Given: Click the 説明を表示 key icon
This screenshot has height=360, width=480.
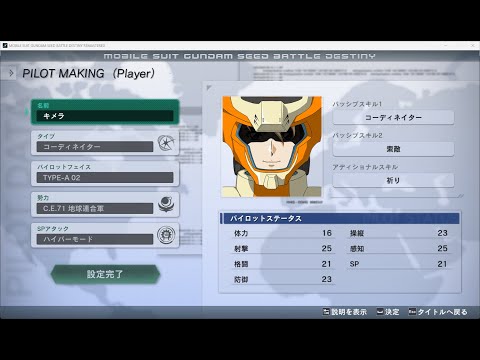Looking at the screenshot, I should click(x=326, y=312).
